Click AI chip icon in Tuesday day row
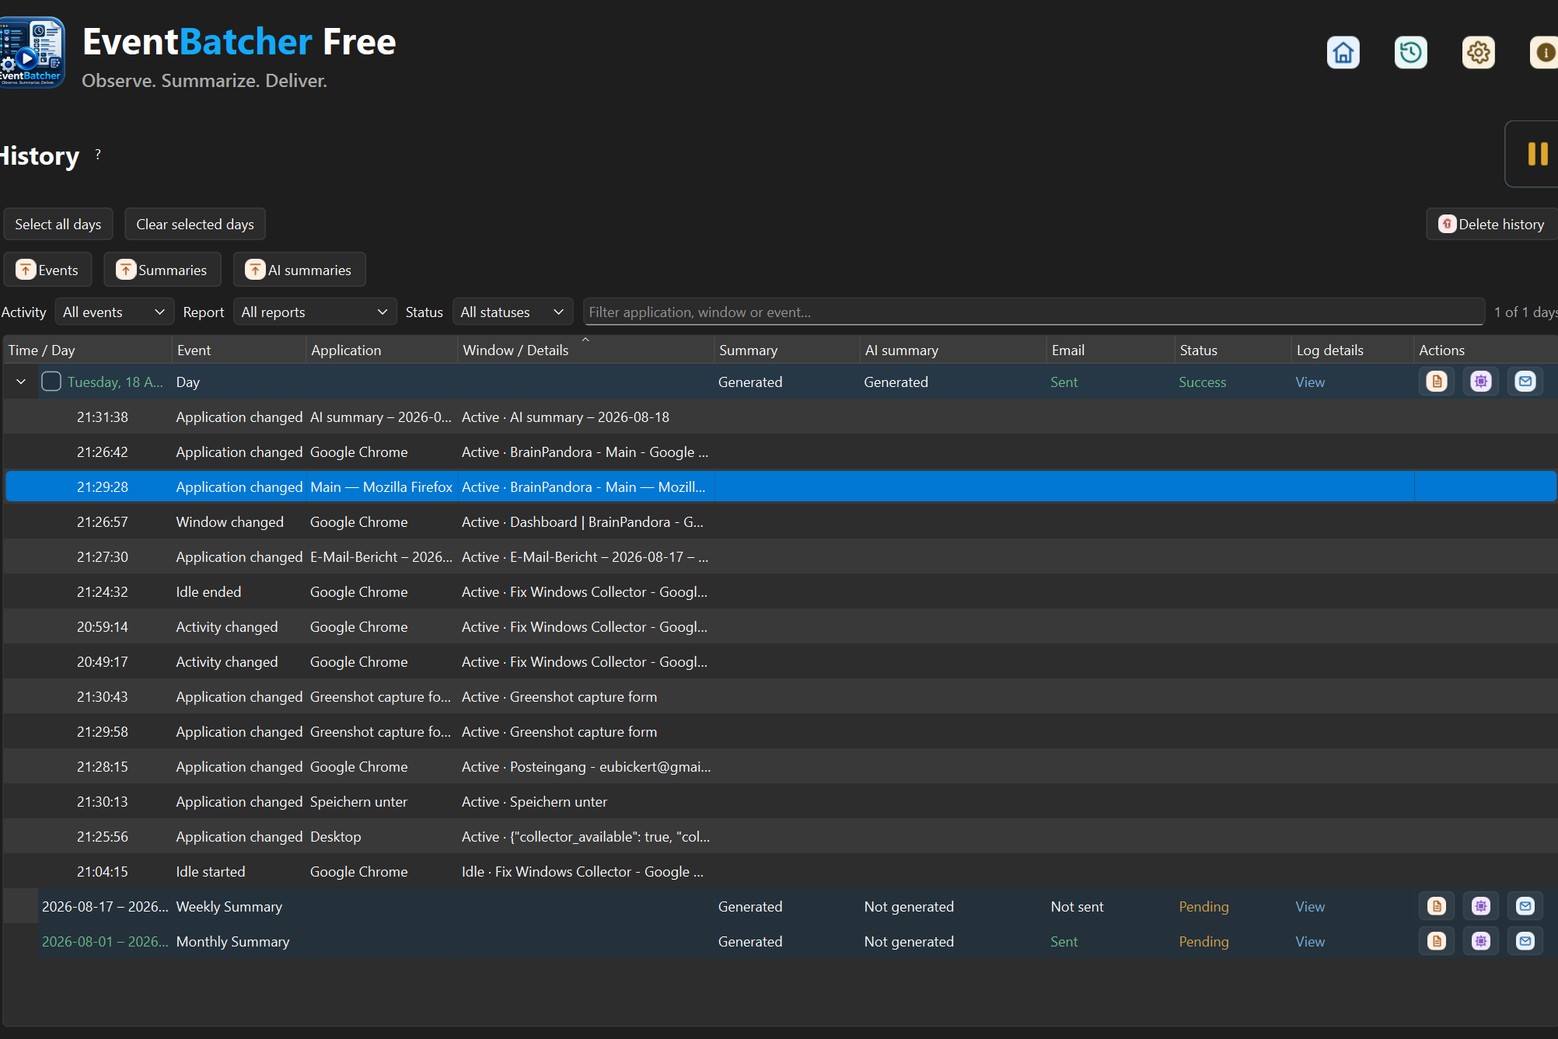 1481,382
